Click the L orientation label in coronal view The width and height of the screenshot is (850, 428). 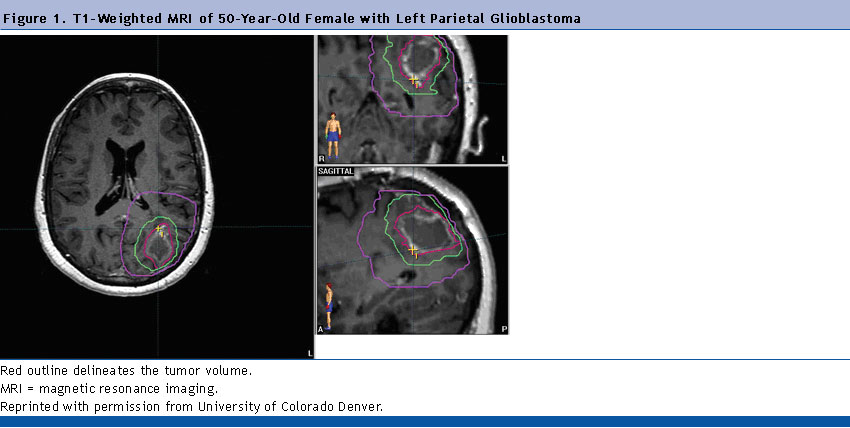504,159
